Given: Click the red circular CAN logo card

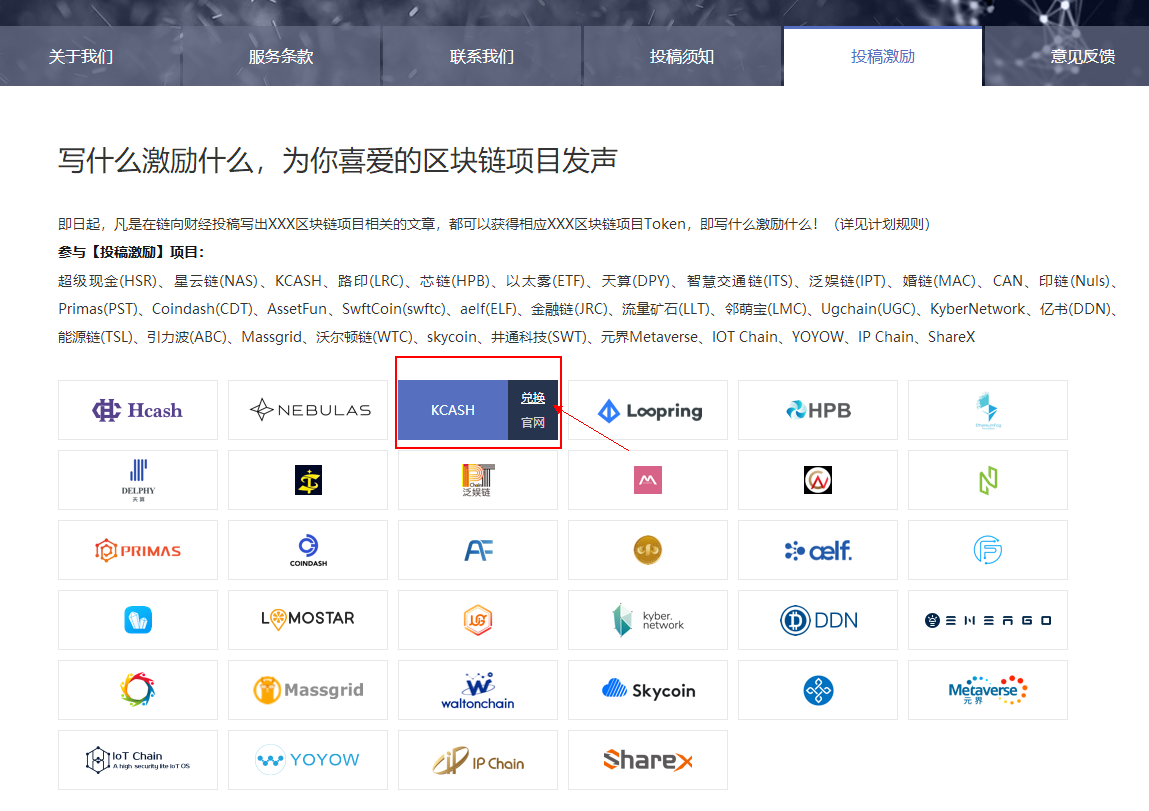Looking at the screenshot, I should (818, 480).
